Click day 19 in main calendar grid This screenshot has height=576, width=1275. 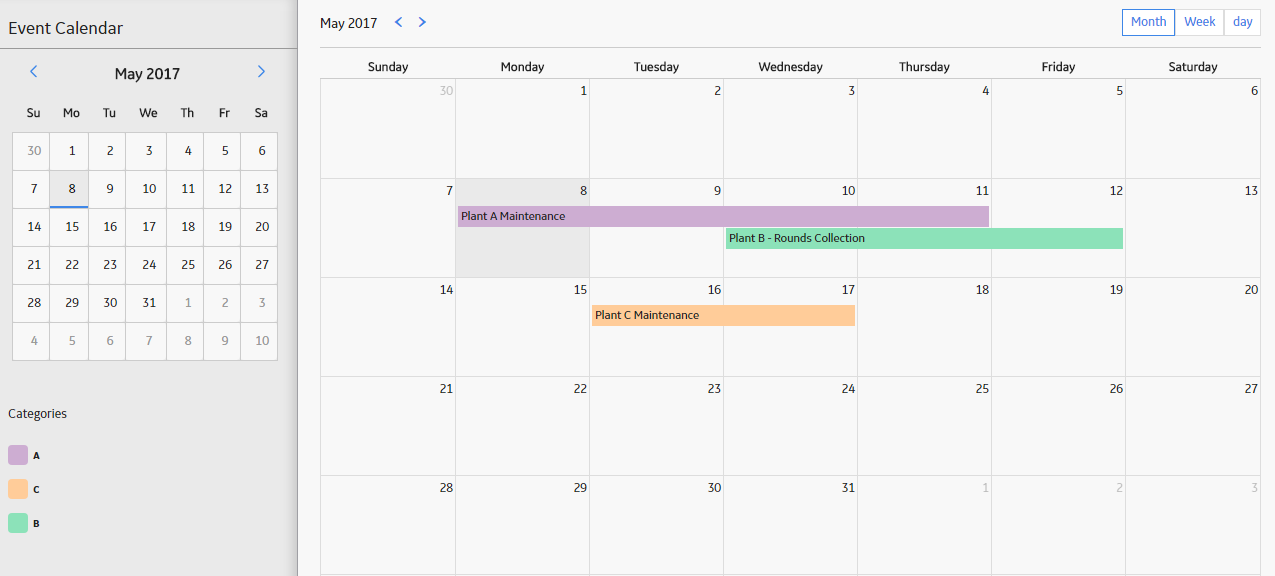click(x=1058, y=327)
